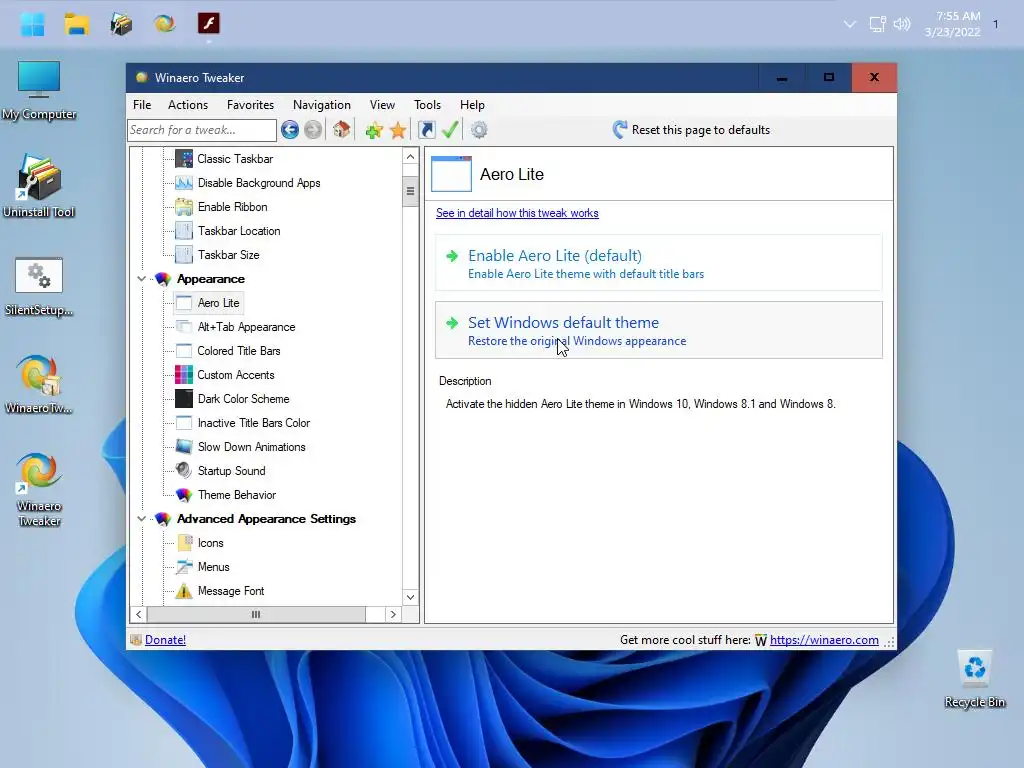The height and width of the screenshot is (768, 1024).
Task: Click tree scroll down arrow
Action: point(410,597)
